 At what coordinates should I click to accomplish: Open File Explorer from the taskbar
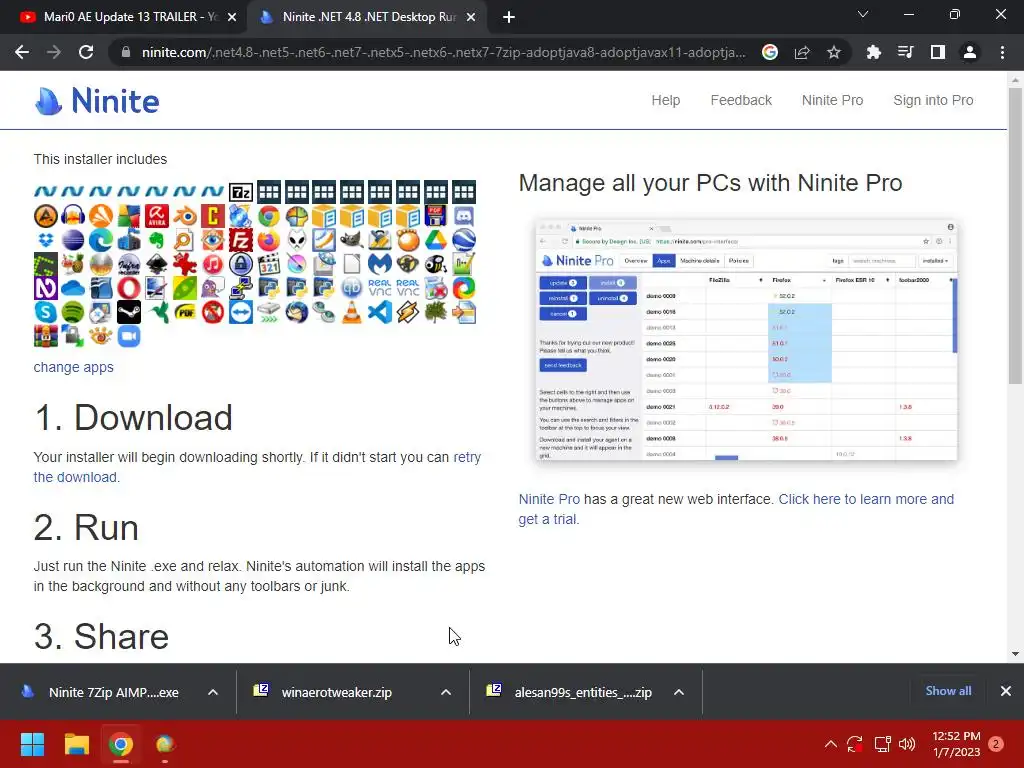coord(76,744)
